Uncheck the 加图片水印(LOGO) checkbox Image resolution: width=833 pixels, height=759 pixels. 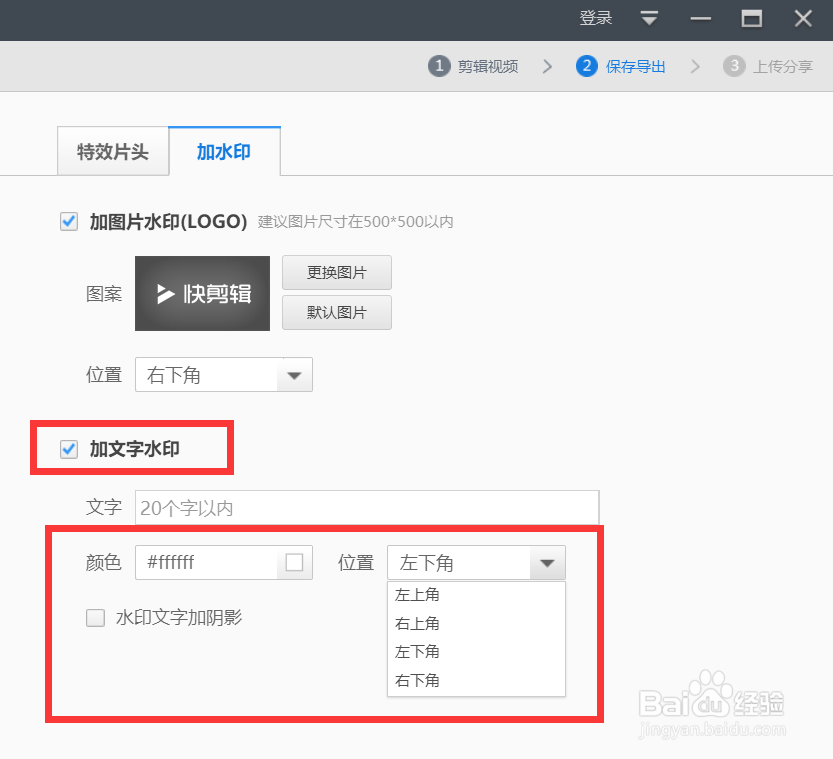pos(68,222)
